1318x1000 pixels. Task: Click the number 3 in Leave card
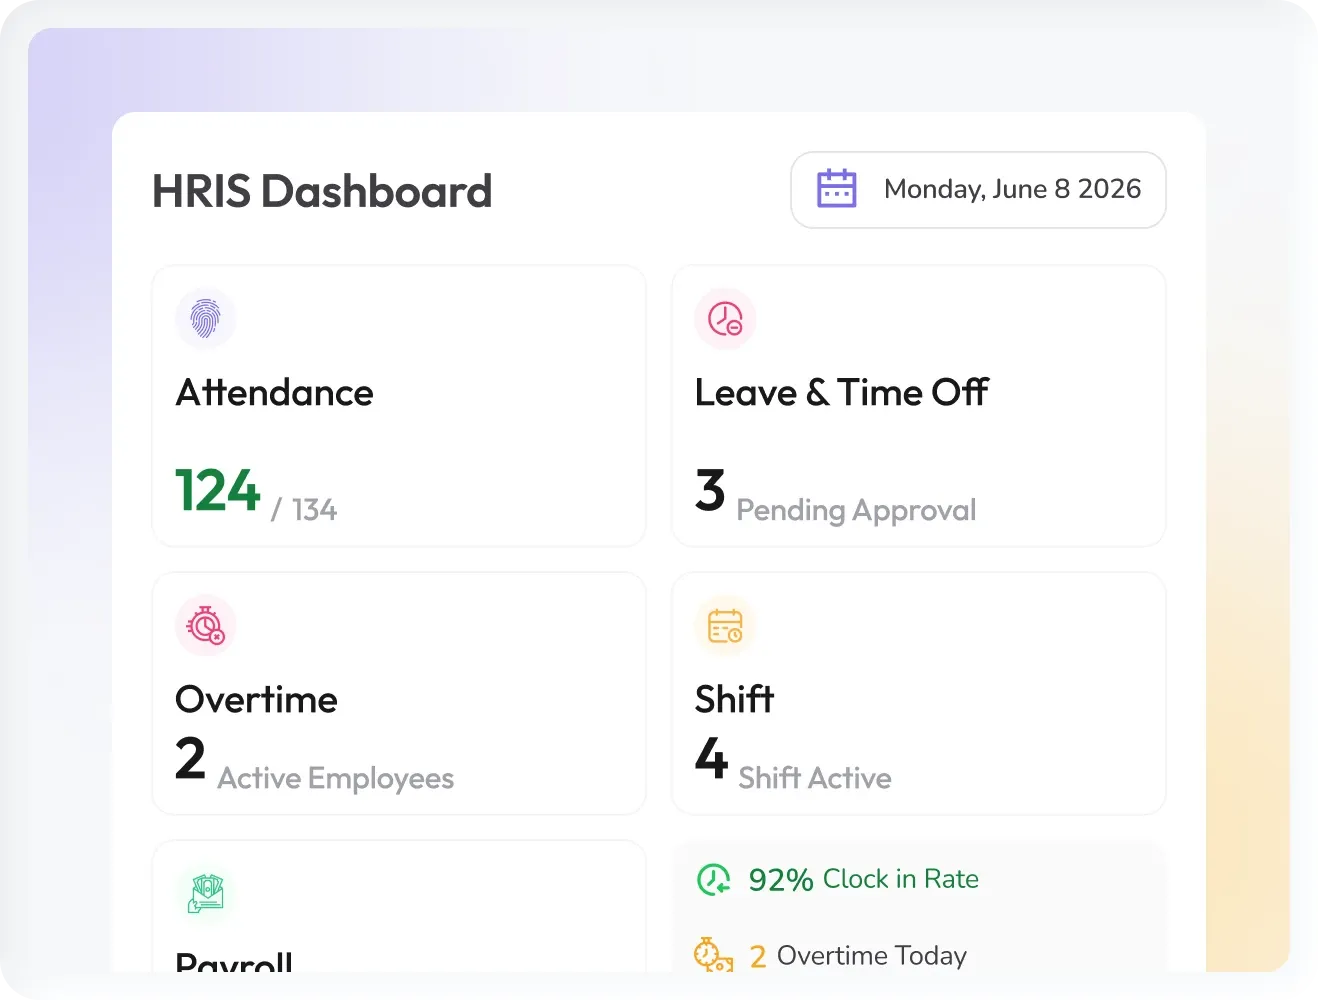click(710, 490)
